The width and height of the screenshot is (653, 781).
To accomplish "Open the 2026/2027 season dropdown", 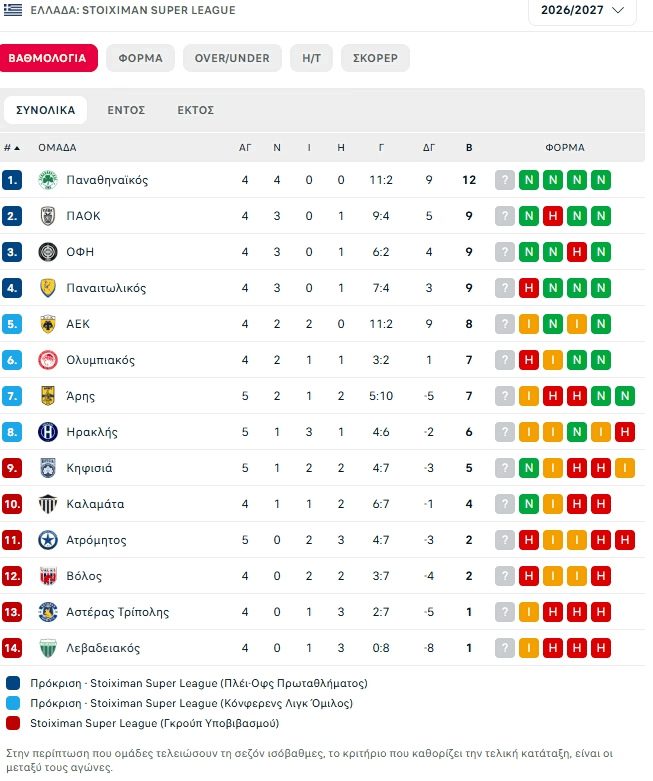I will [582, 10].
